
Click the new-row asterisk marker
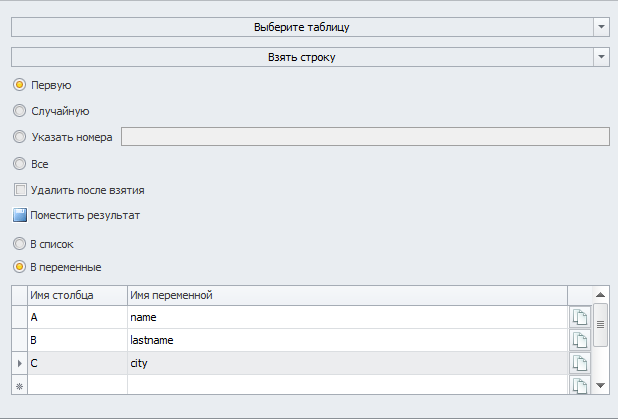point(19,386)
